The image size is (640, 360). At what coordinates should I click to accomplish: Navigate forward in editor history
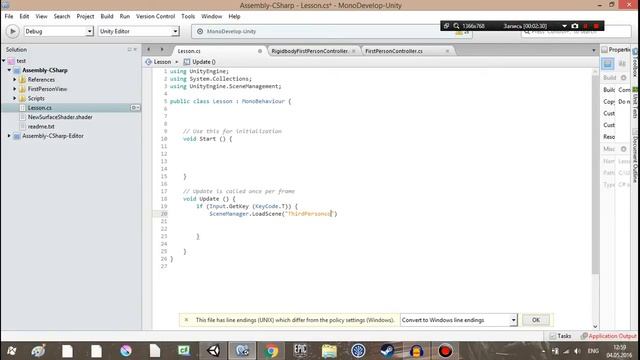point(162,50)
